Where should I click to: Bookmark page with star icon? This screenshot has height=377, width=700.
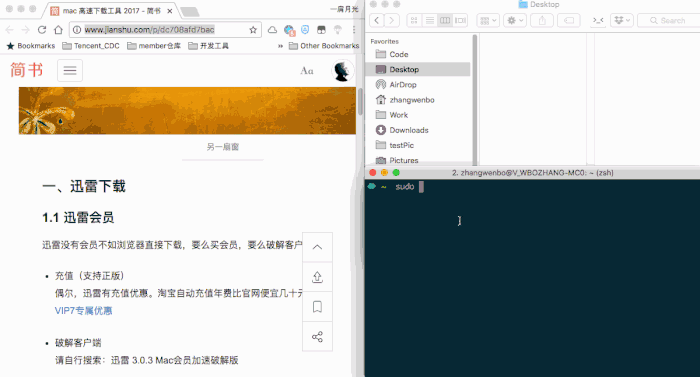click(253, 30)
